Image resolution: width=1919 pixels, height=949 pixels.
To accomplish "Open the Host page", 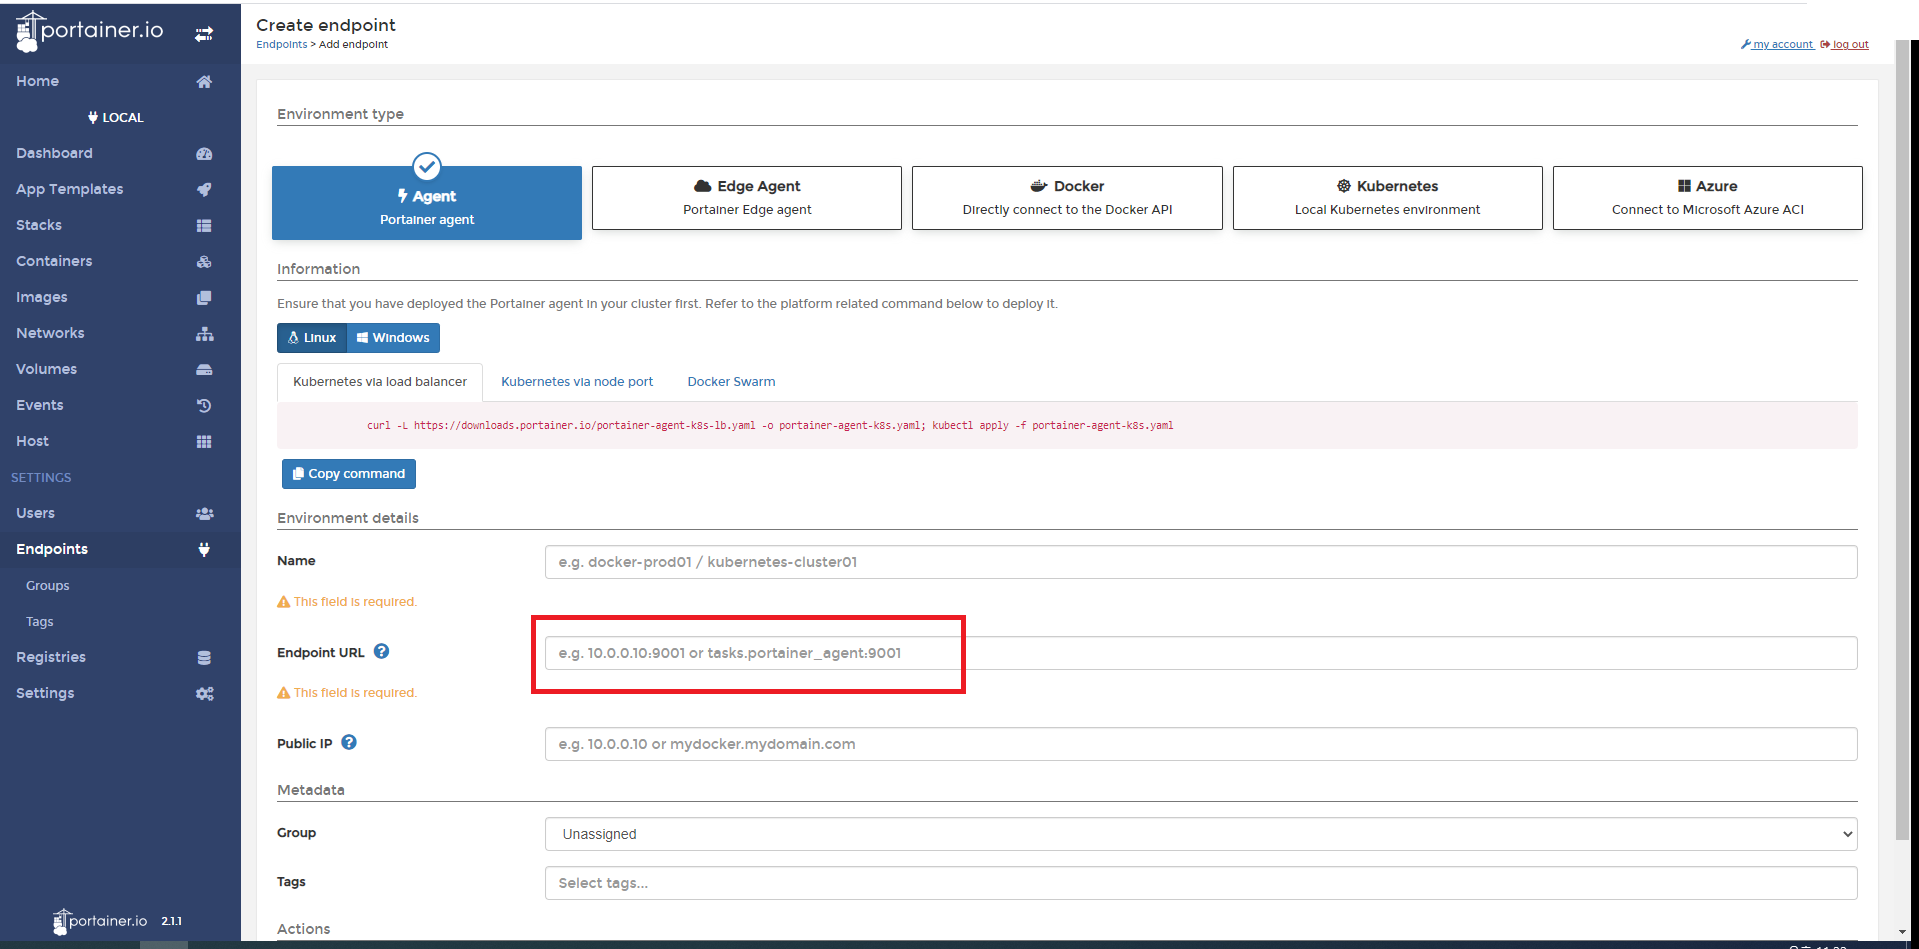I will point(120,442).
